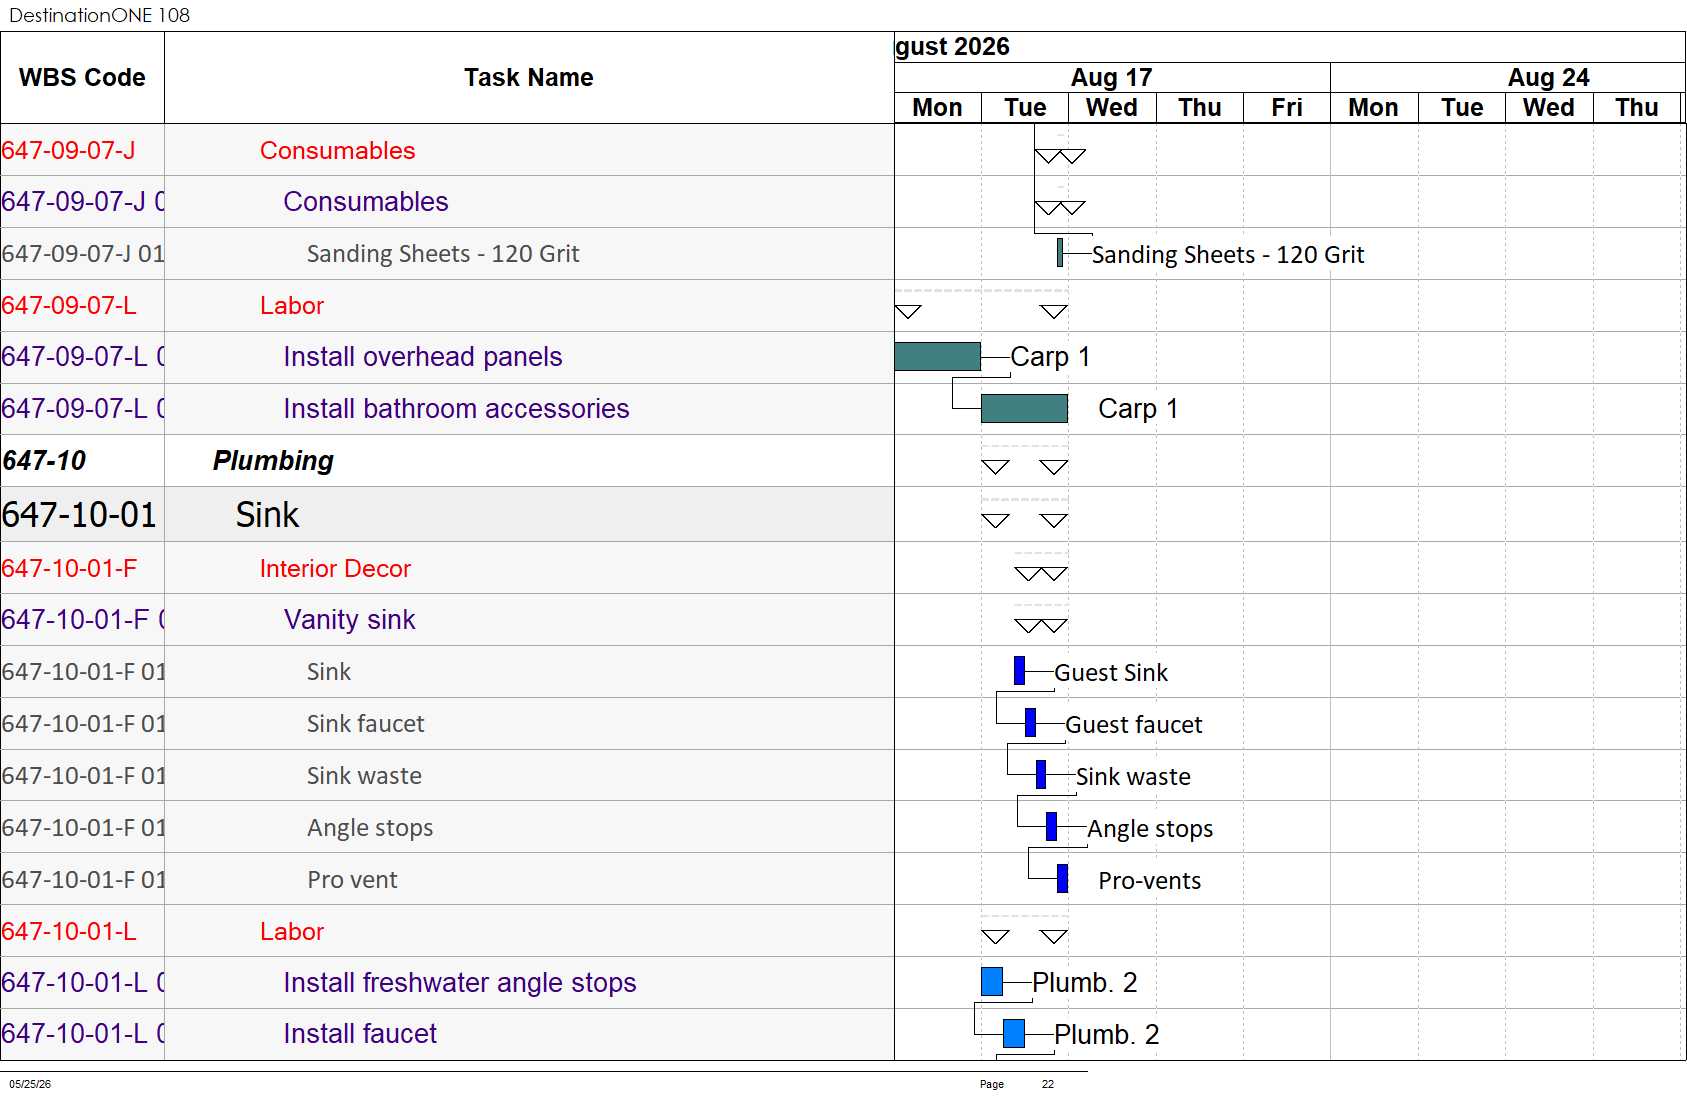Click the Install bathroom accessories Gantt bar
The height and width of the screenshot is (1097, 1687).
tap(1024, 408)
